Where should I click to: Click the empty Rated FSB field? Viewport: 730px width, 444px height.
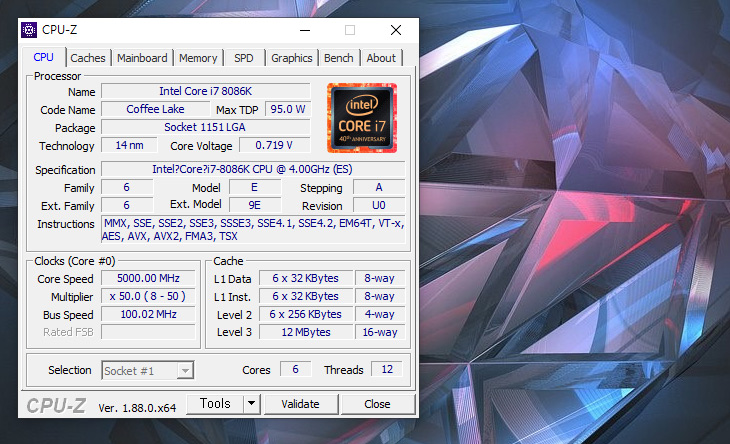click(148, 332)
